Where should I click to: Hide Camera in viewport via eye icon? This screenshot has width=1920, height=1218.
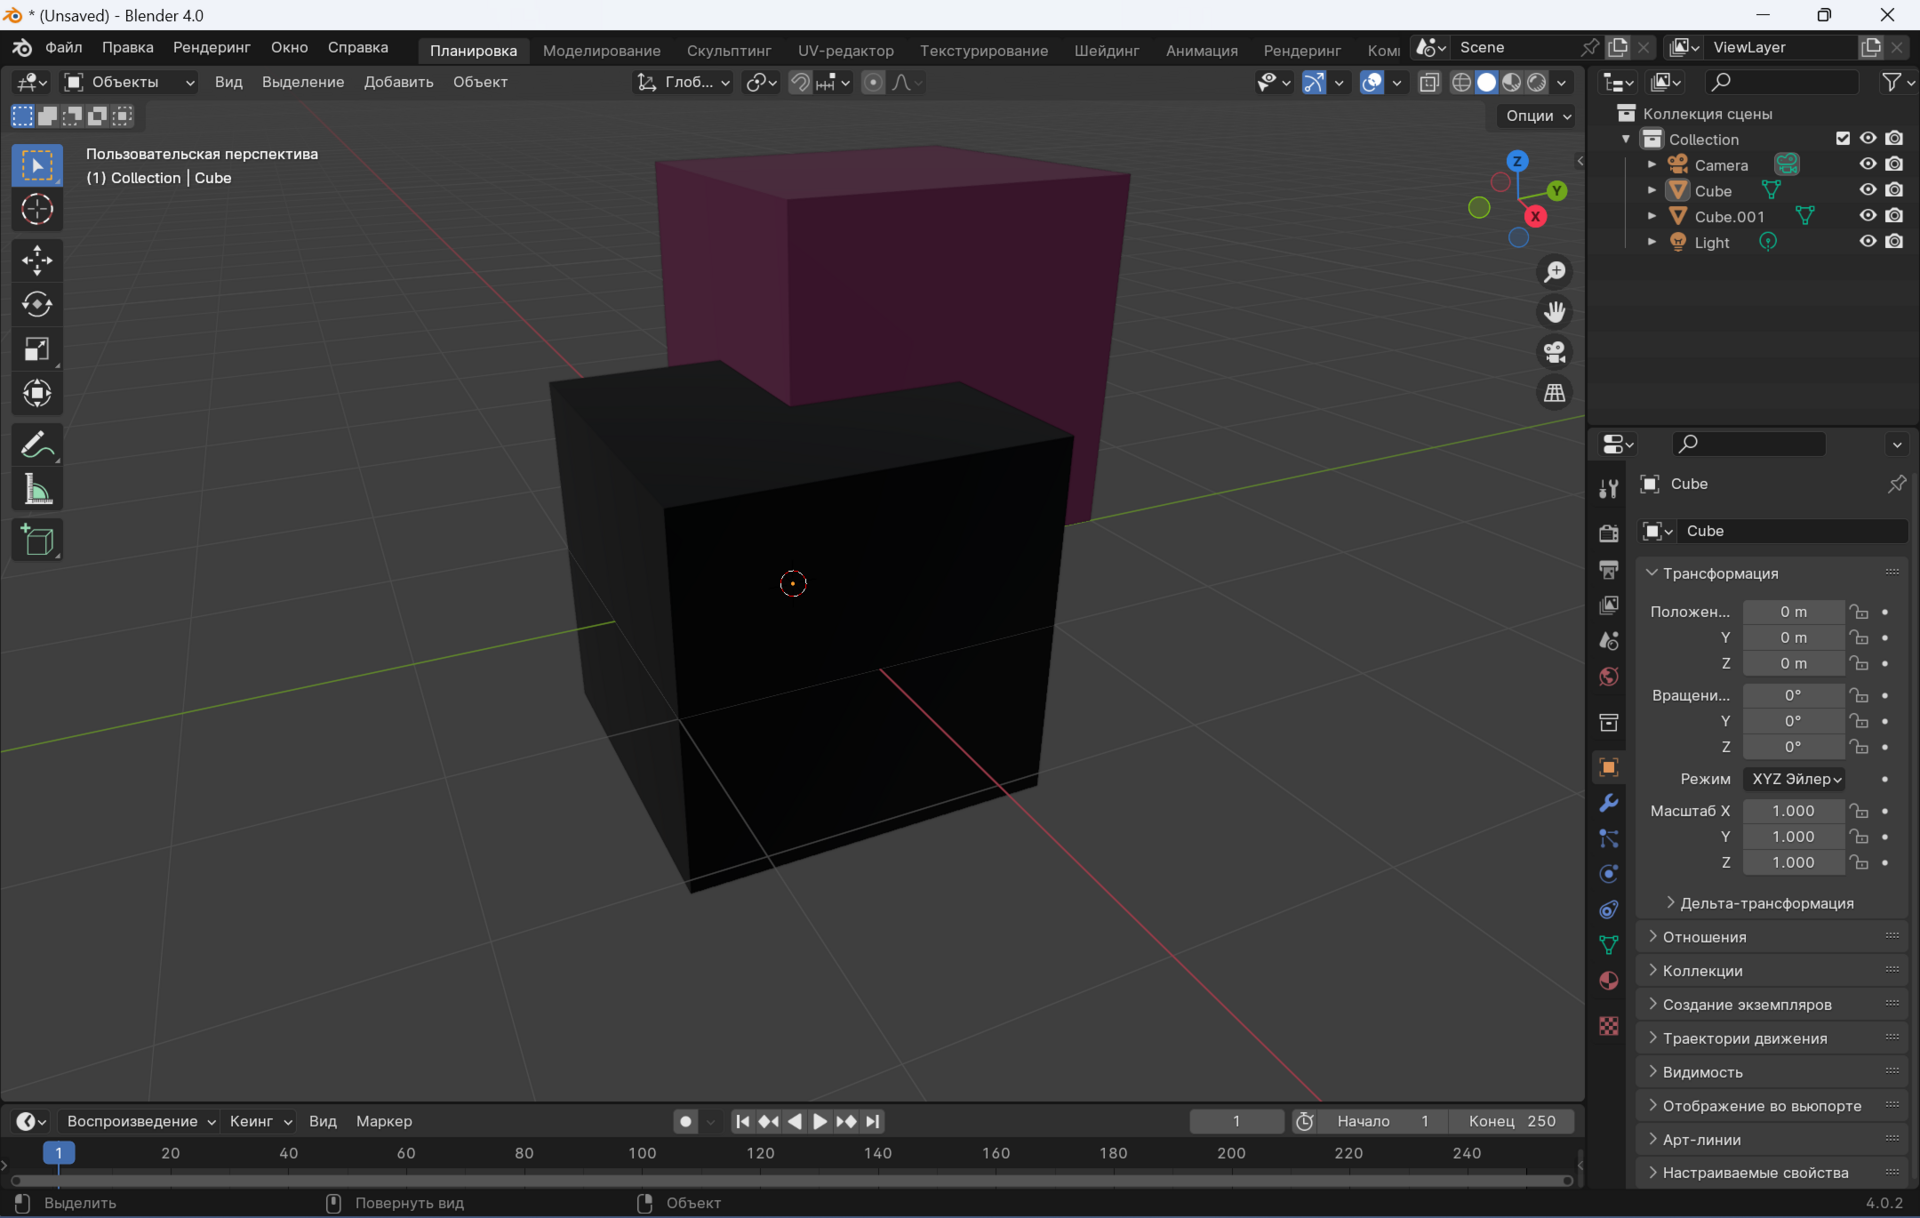1867,164
